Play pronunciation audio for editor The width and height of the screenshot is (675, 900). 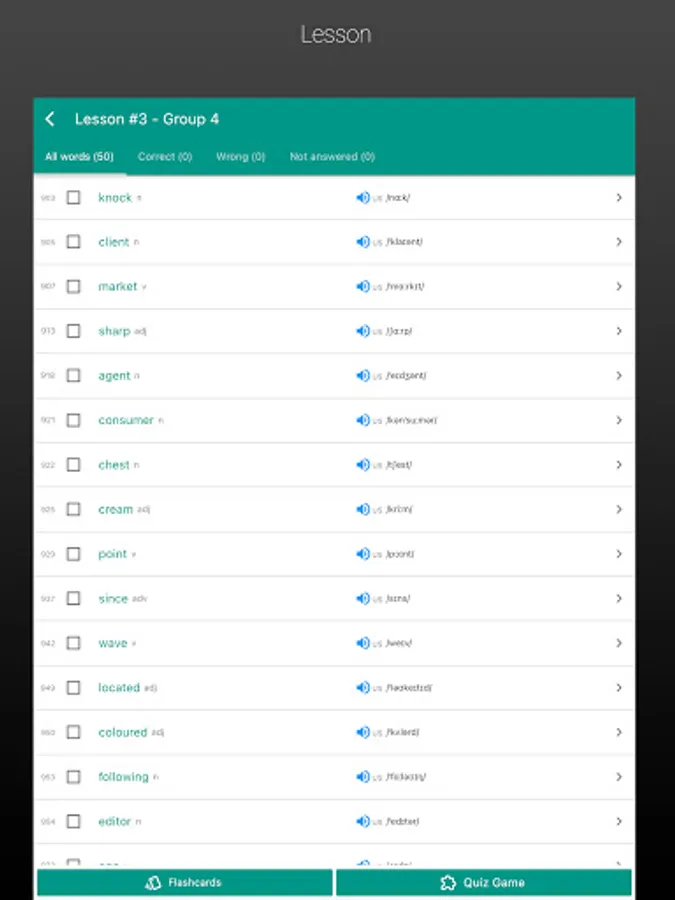[363, 822]
